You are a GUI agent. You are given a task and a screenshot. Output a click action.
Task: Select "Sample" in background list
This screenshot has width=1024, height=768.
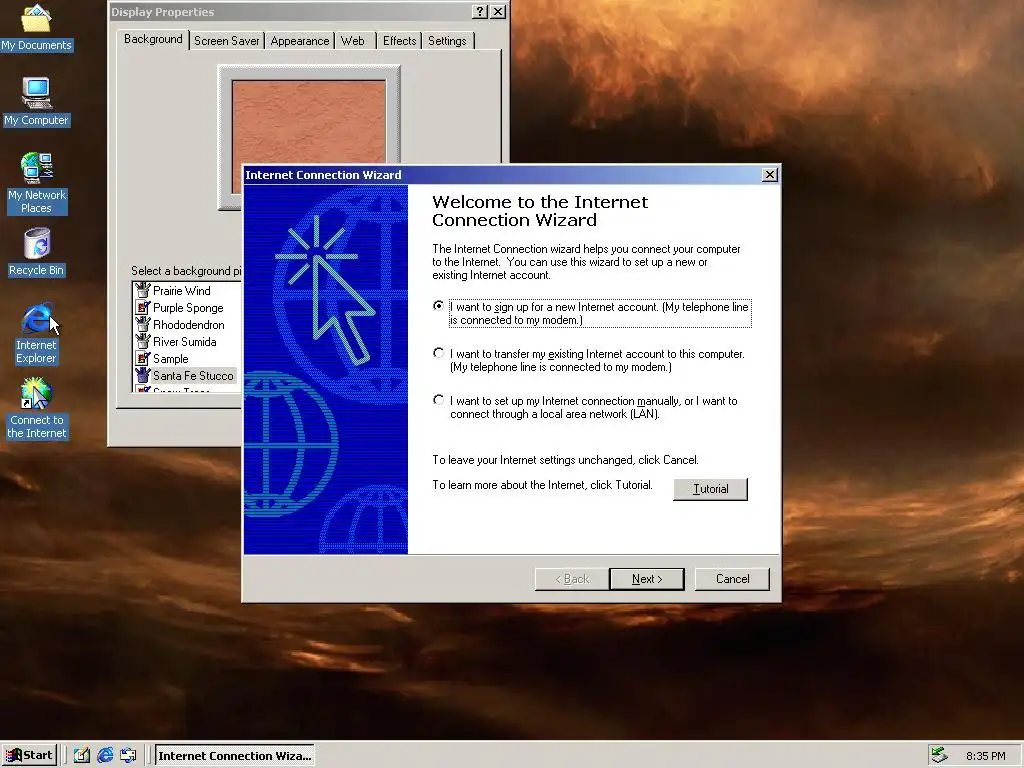coord(170,359)
